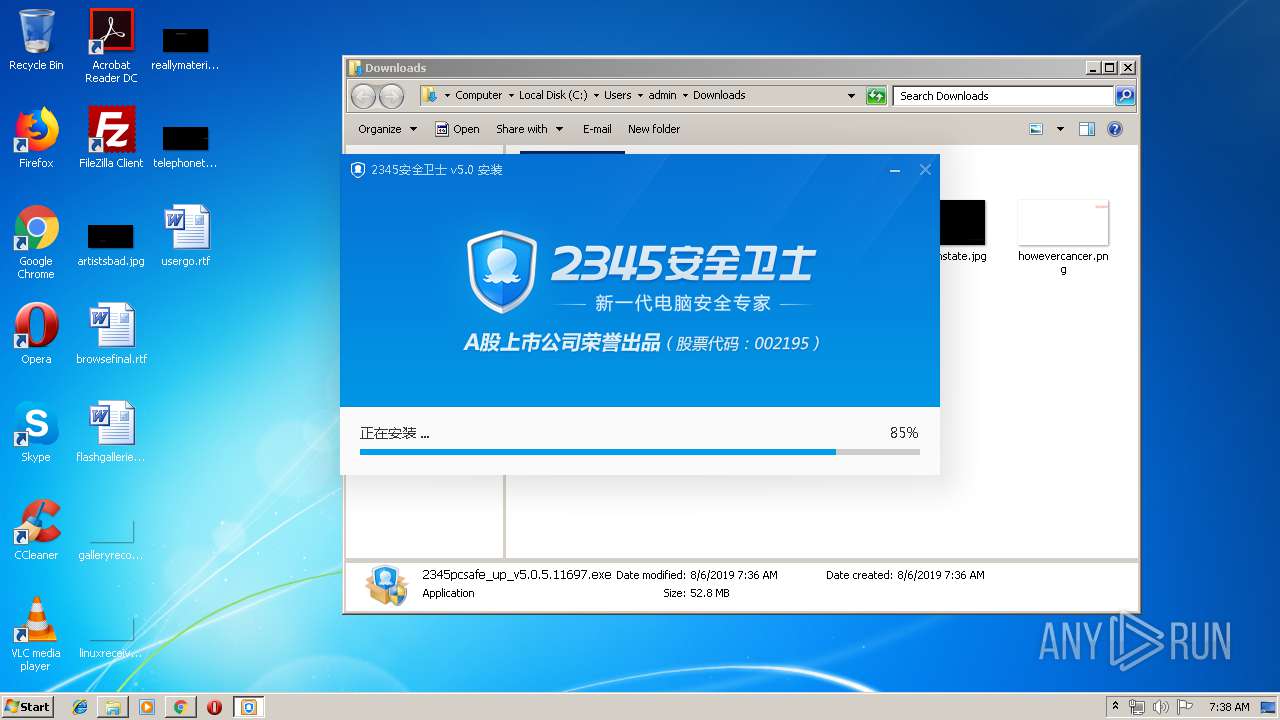Select the telephonet file on desktop
Viewport: 1280px width, 720px height.
tap(185, 148)
